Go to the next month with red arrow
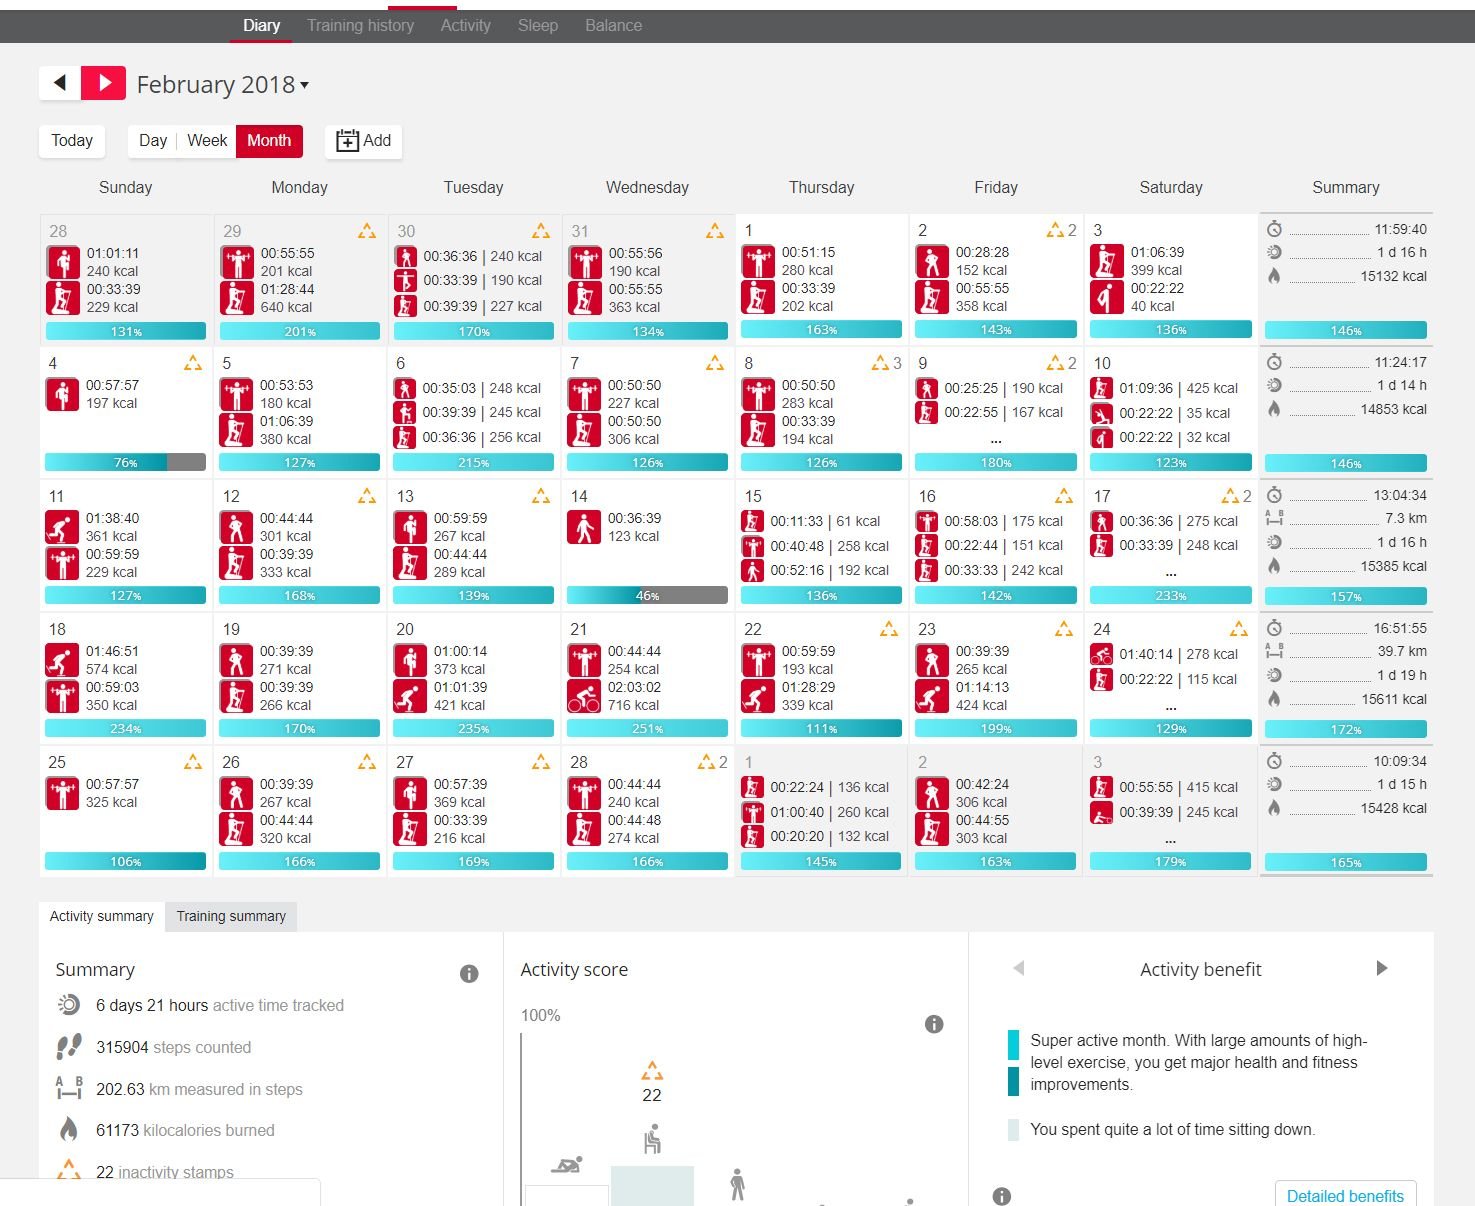This screenshot has height=1206, width=1475. 103,83
